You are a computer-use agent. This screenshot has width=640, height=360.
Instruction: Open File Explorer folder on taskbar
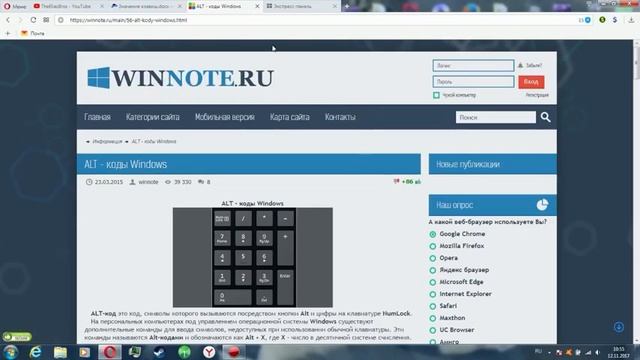(60, 352)
